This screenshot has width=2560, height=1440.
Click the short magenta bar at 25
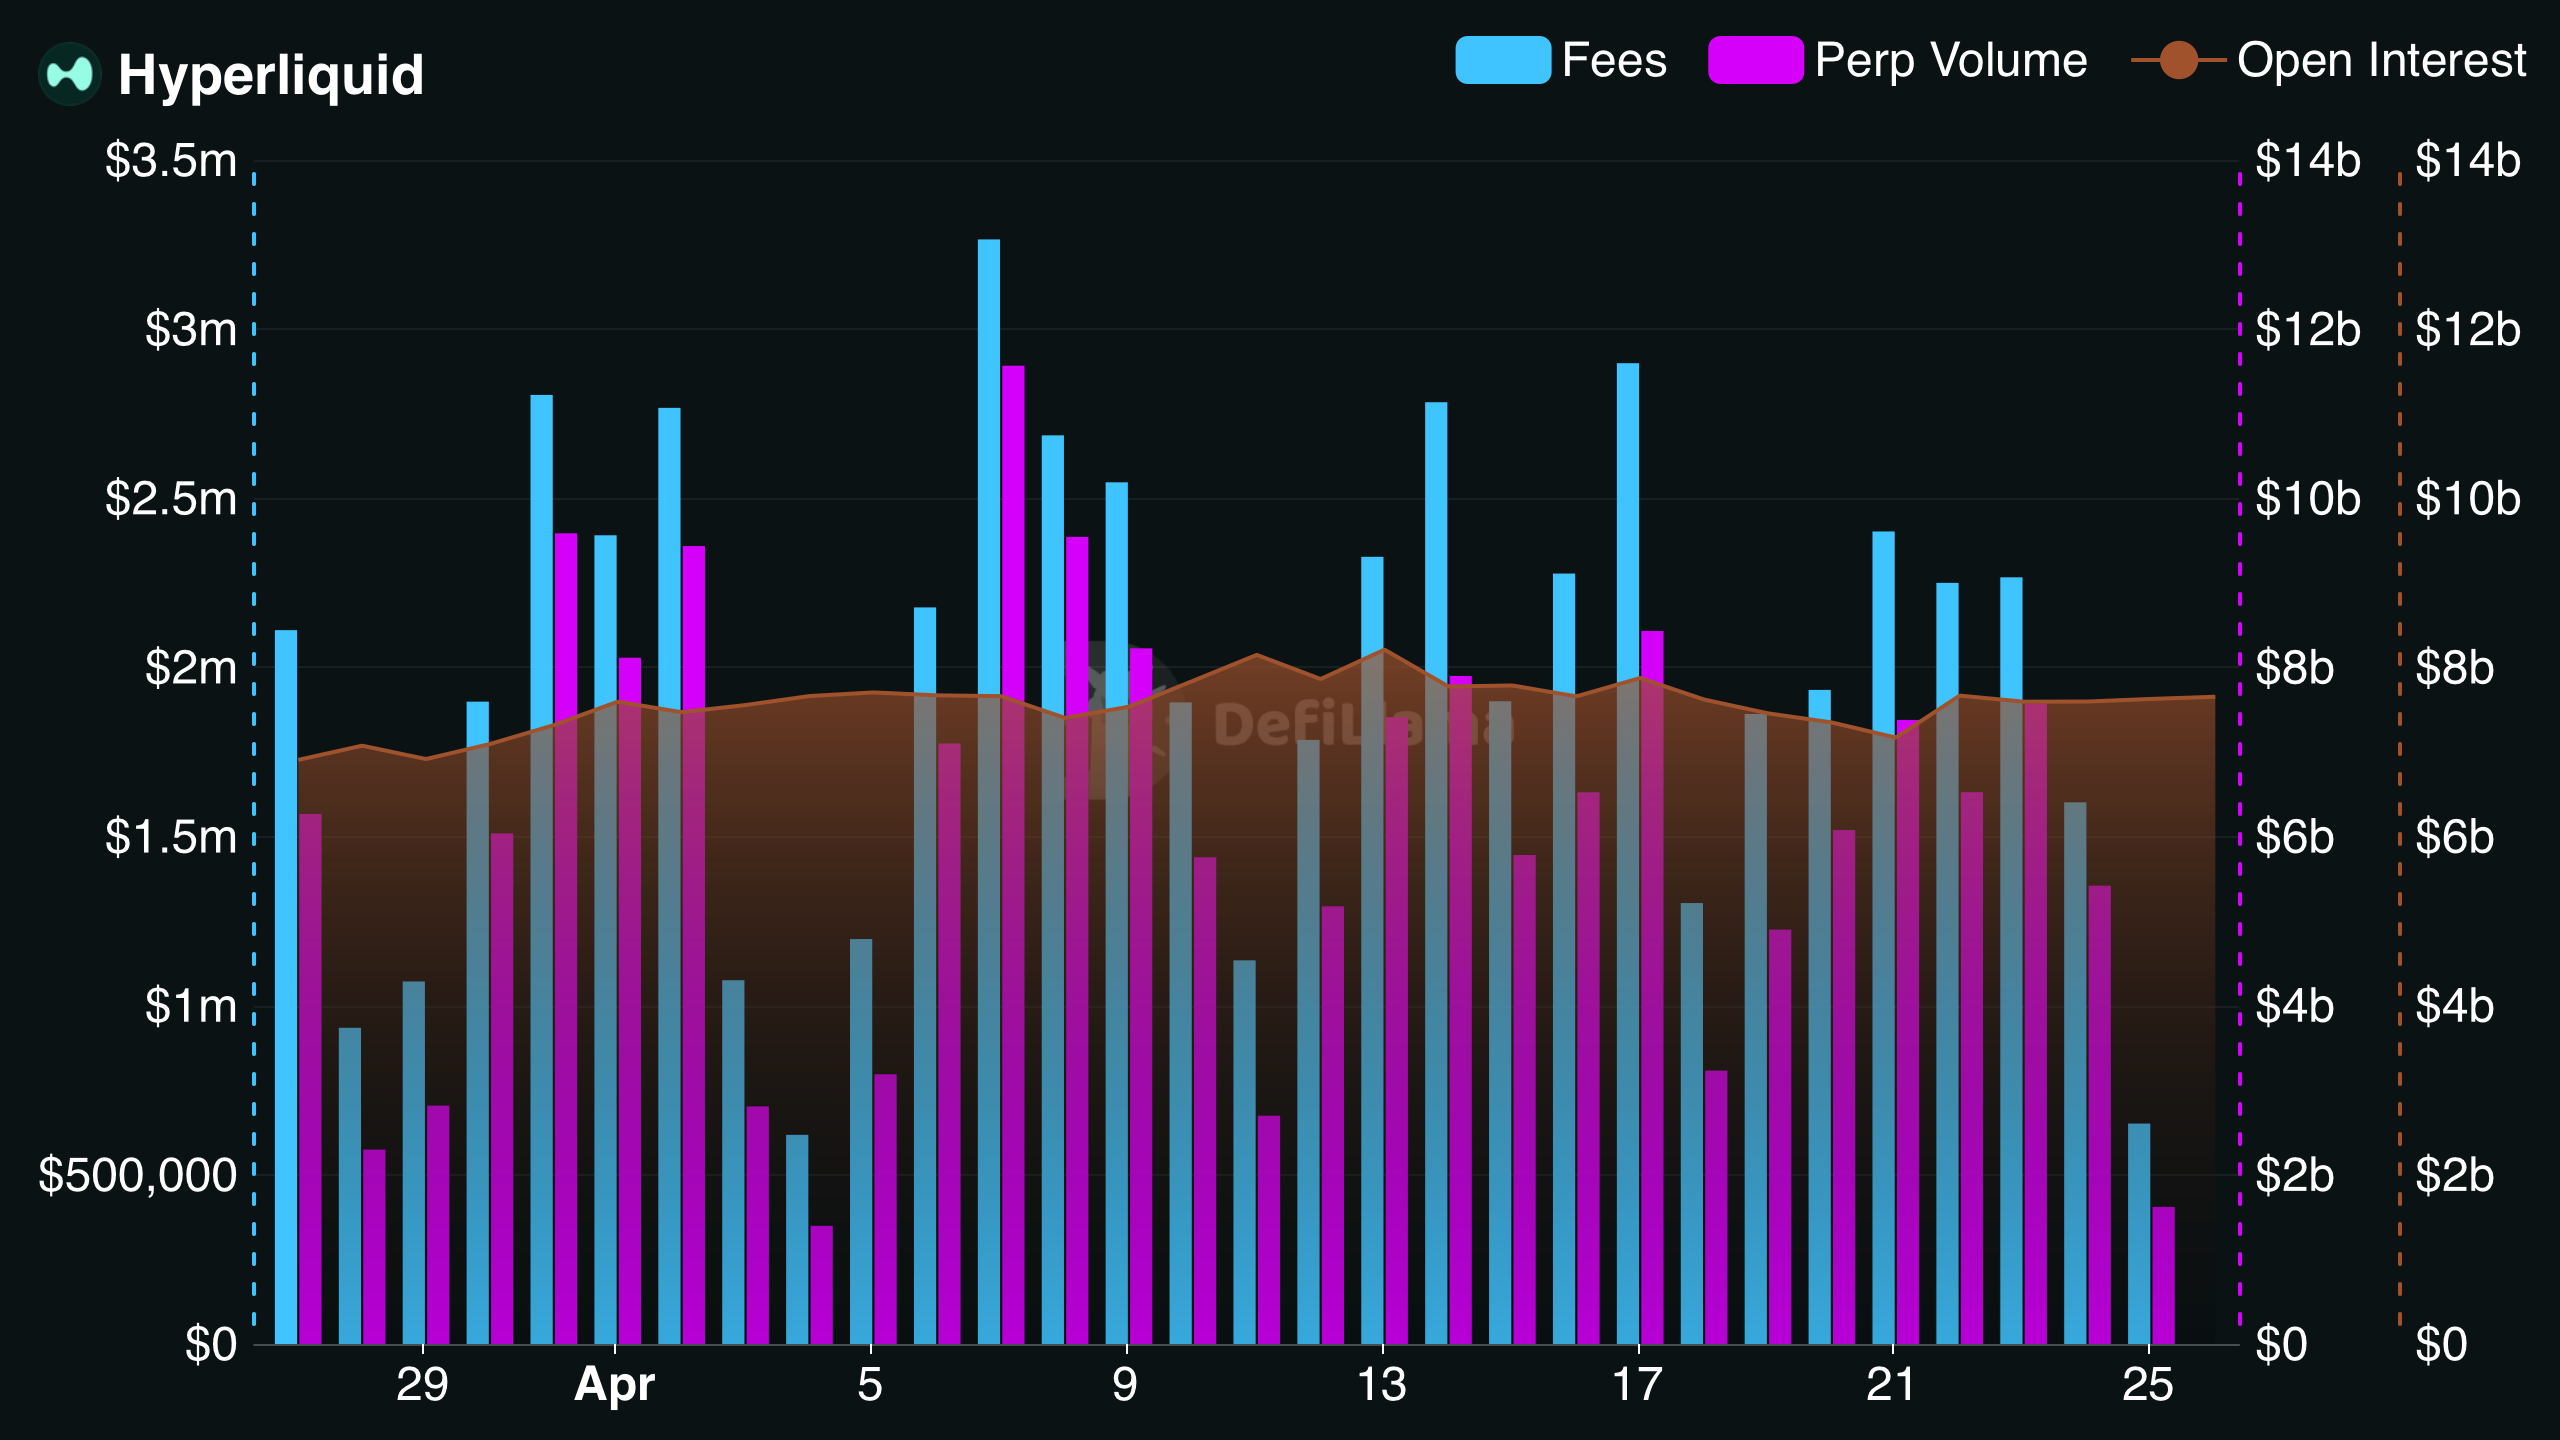(x=2163, y=1275)
